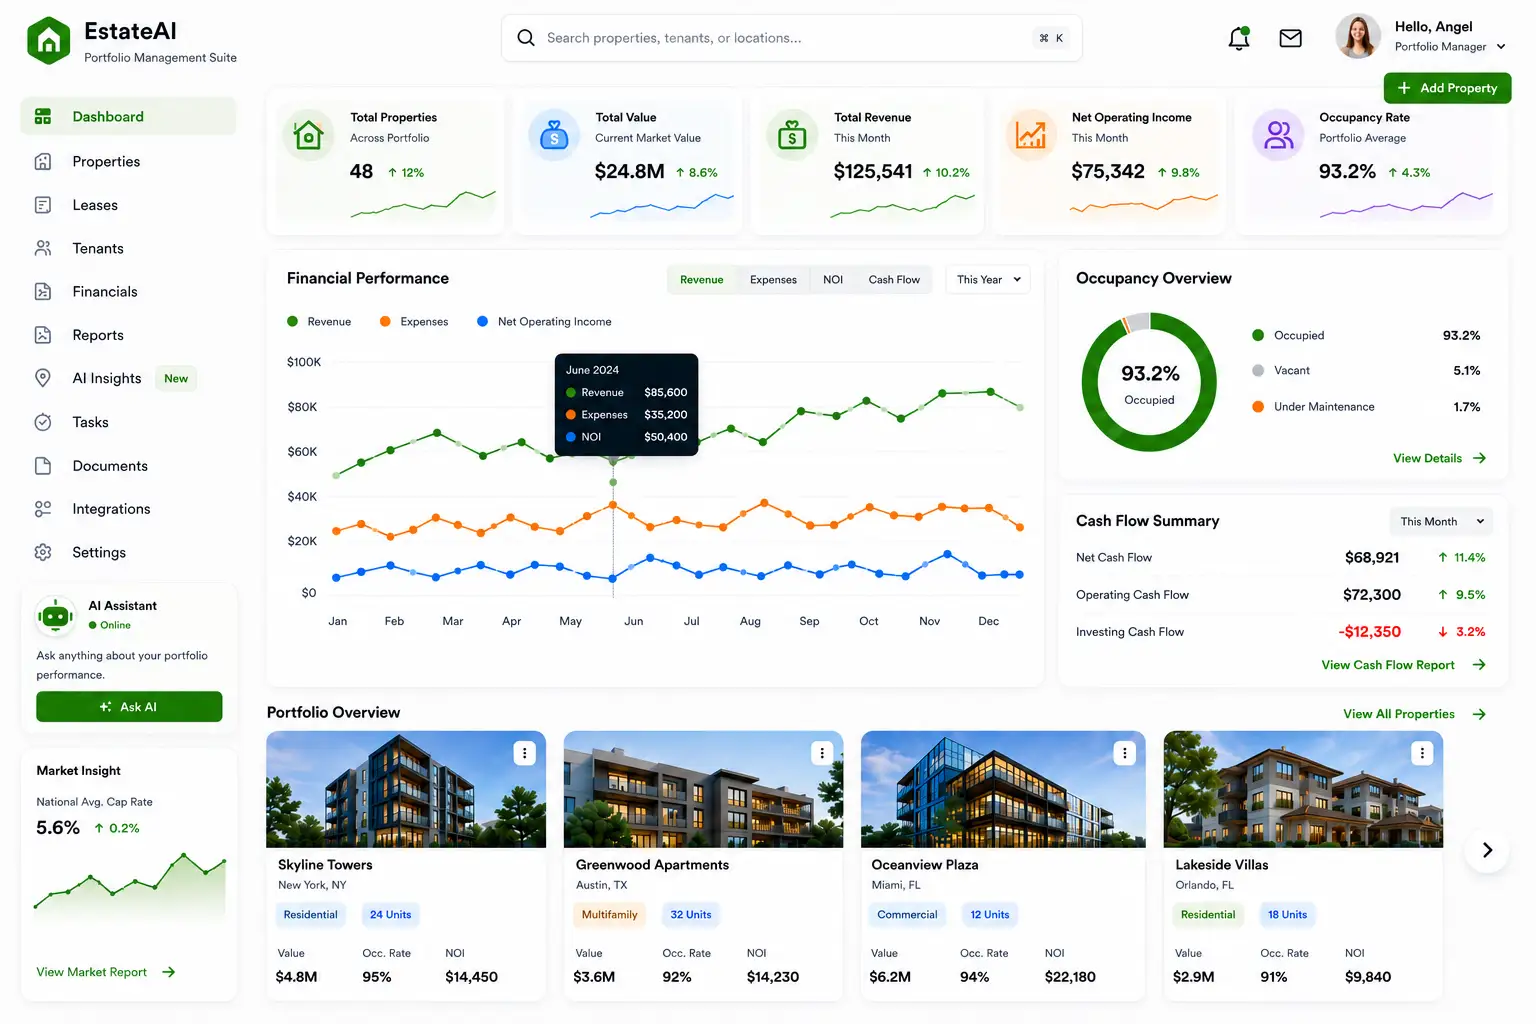
Task: Toggle the Vacant legend entry
Action: [1281, 370]
